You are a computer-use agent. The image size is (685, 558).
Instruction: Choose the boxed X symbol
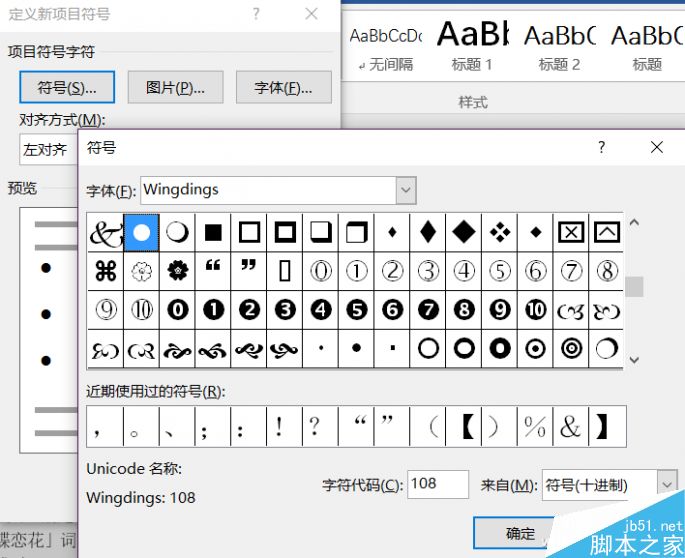pyautogui.click(x=570, y=232)
